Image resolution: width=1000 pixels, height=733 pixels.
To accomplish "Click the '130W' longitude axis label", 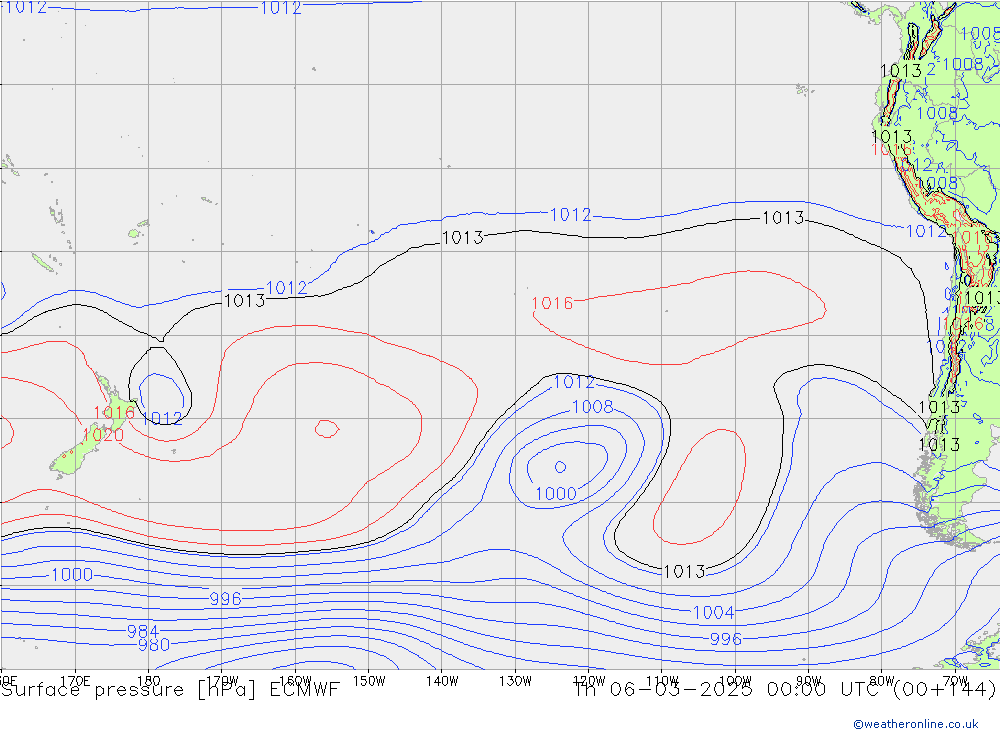I will tap(515, 681).
